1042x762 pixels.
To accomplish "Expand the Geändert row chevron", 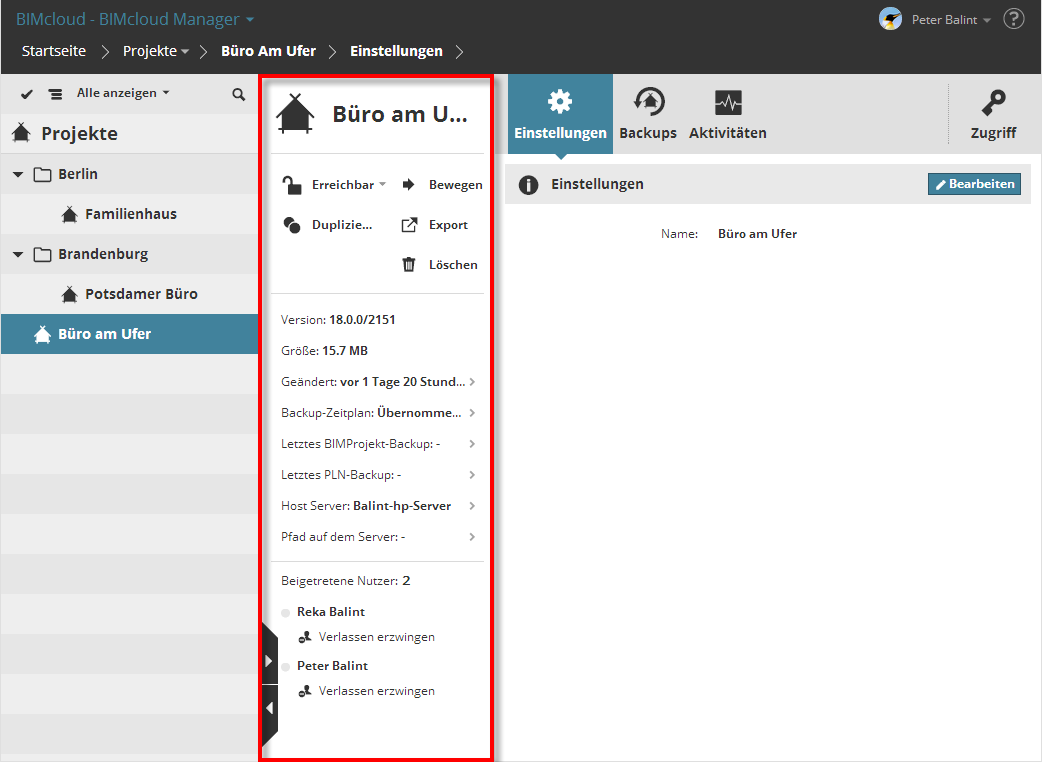I will click(472, 381).
